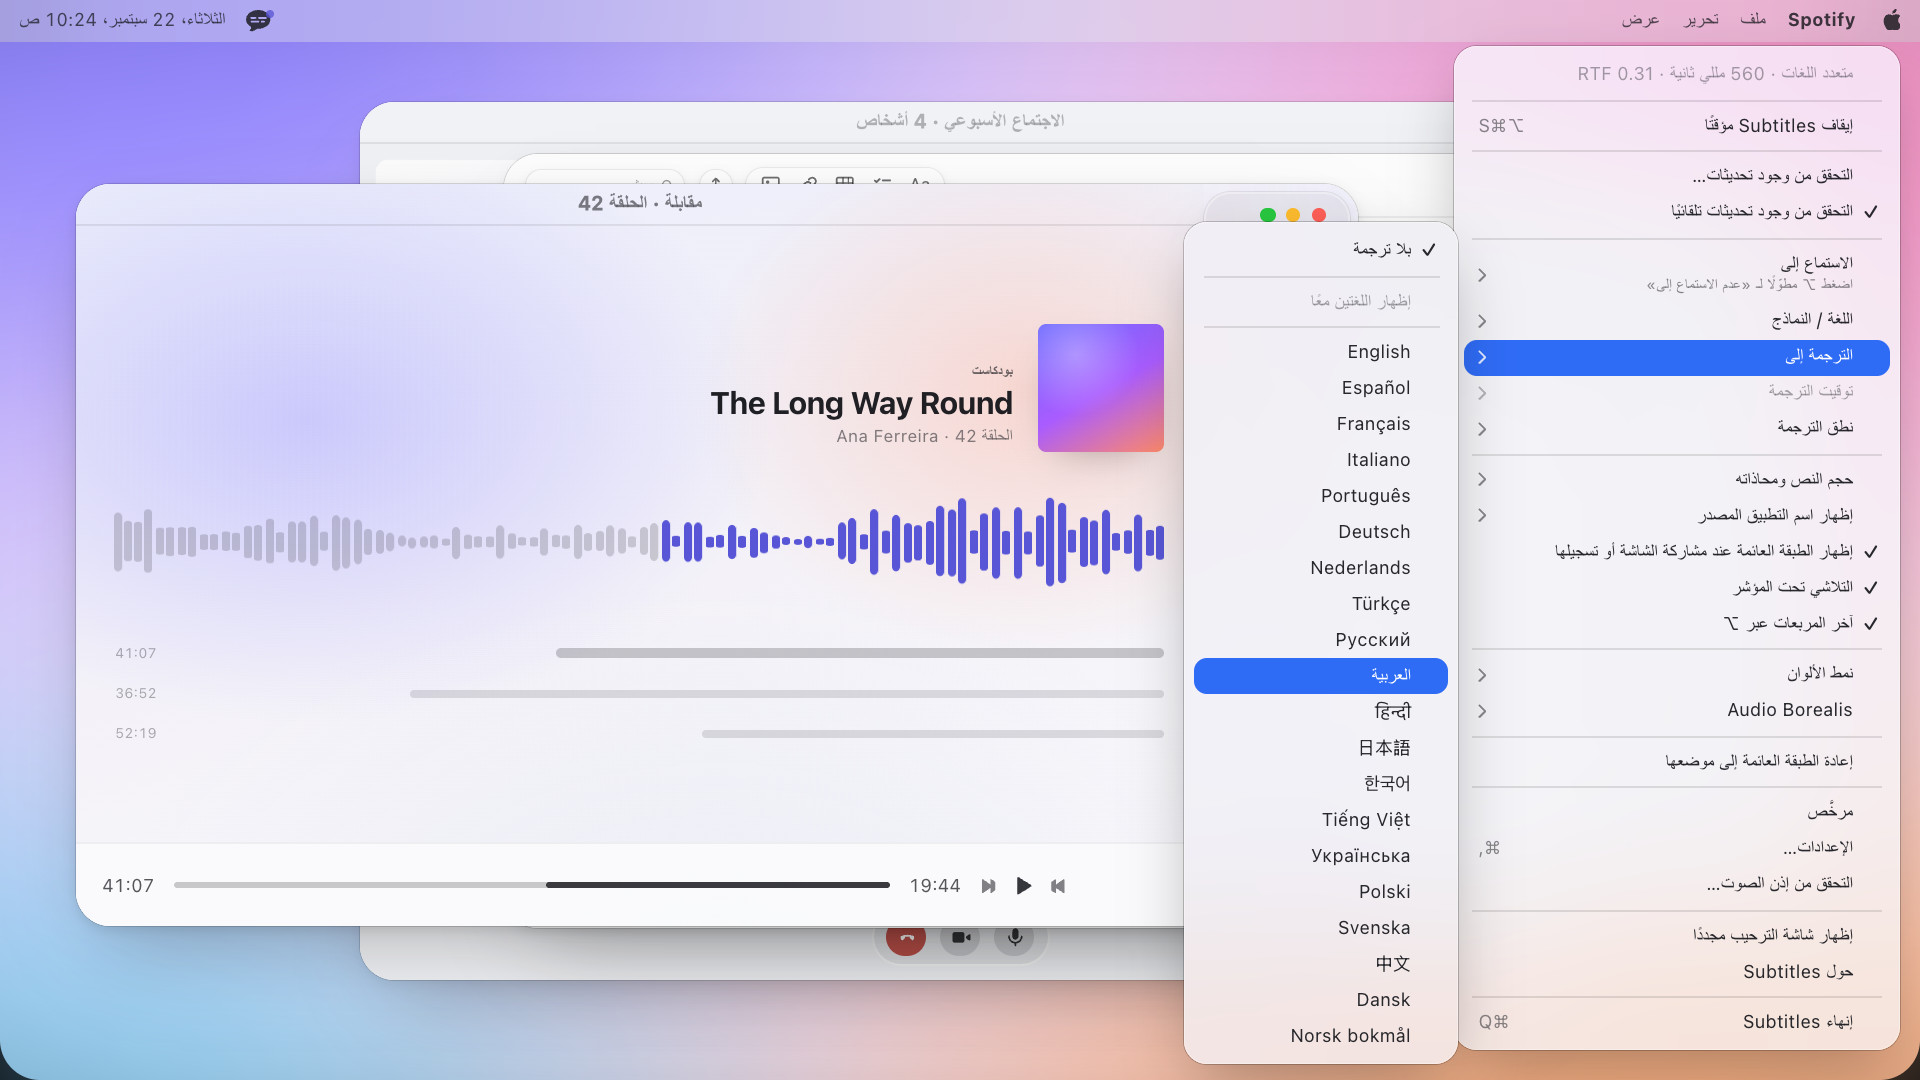Expand the Audio Borealis submenu
This screenshot has width=1920, height=1080.
tap(1677, 710)
